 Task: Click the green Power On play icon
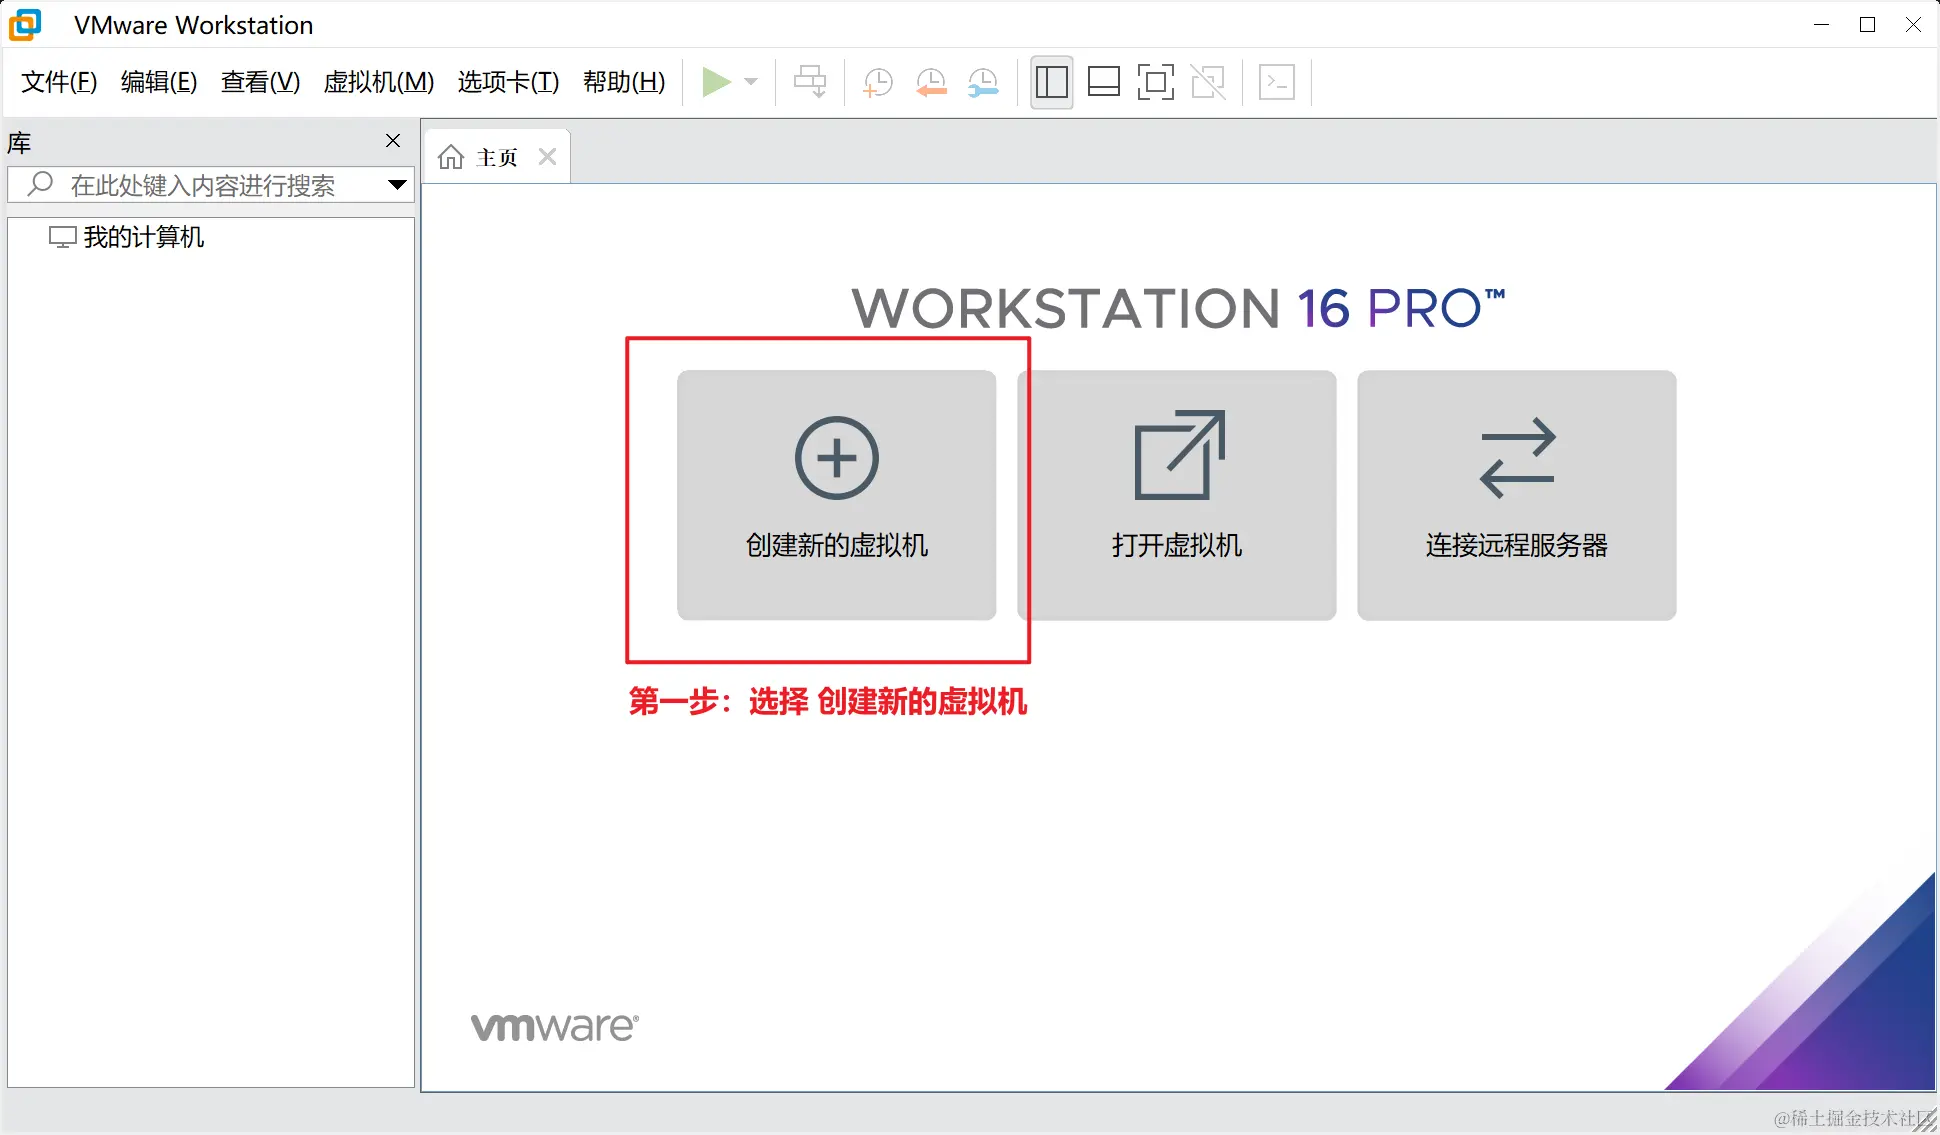tap(716, 82)
